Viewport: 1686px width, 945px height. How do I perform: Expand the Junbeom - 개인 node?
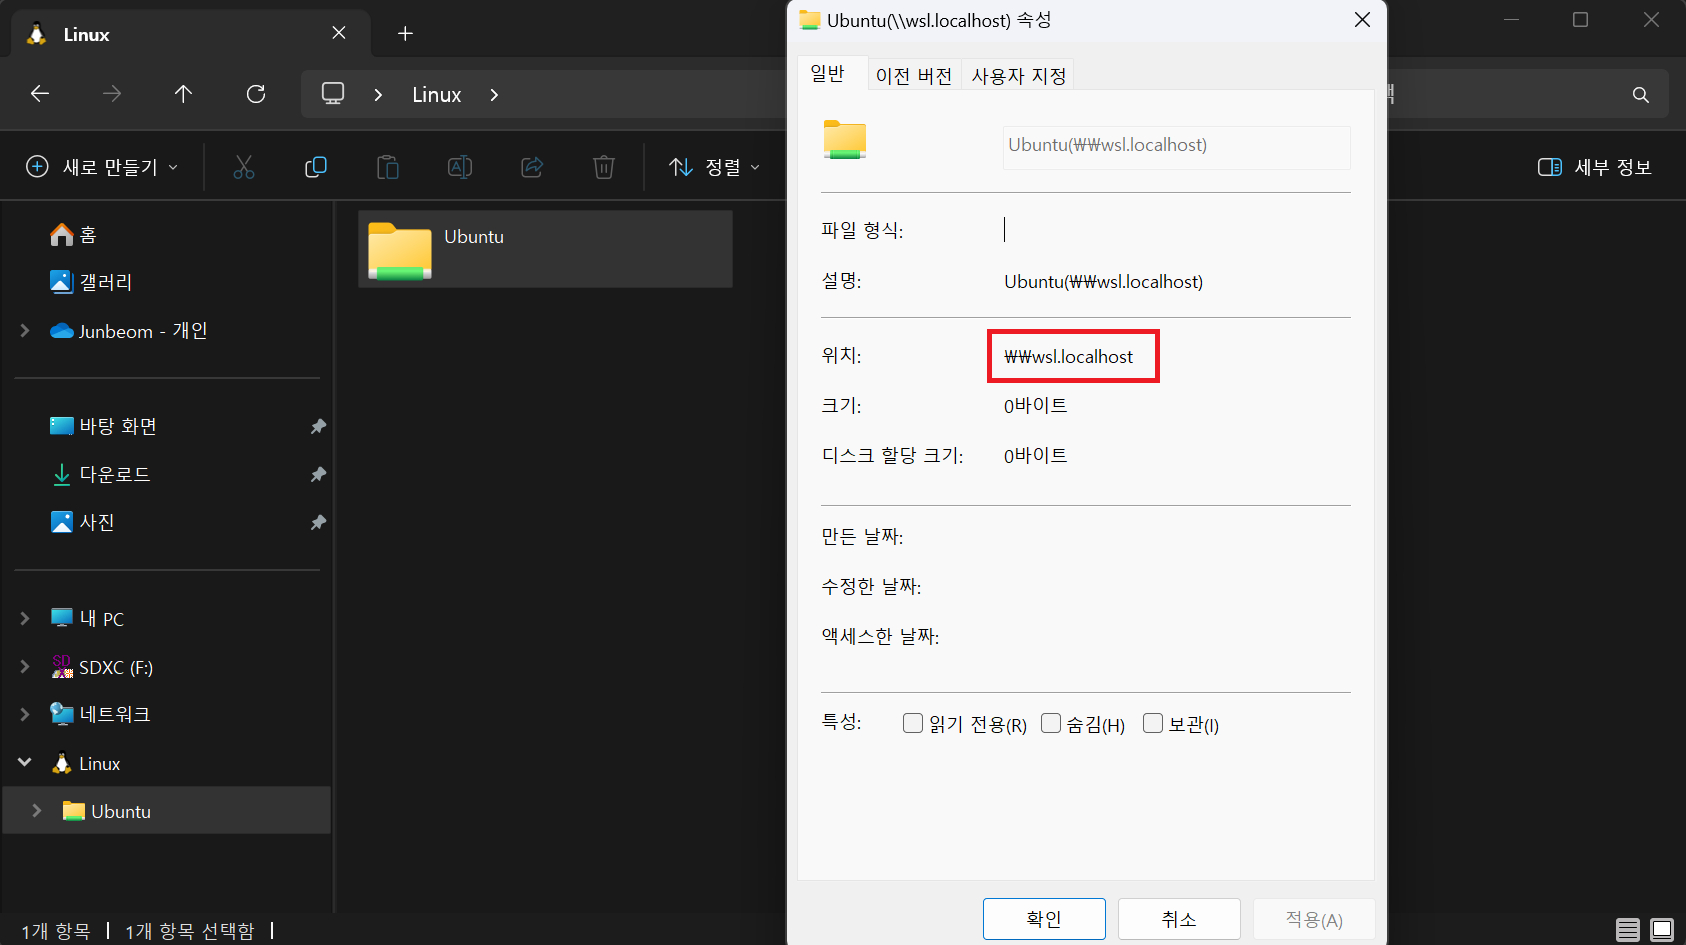coord(25,331)
